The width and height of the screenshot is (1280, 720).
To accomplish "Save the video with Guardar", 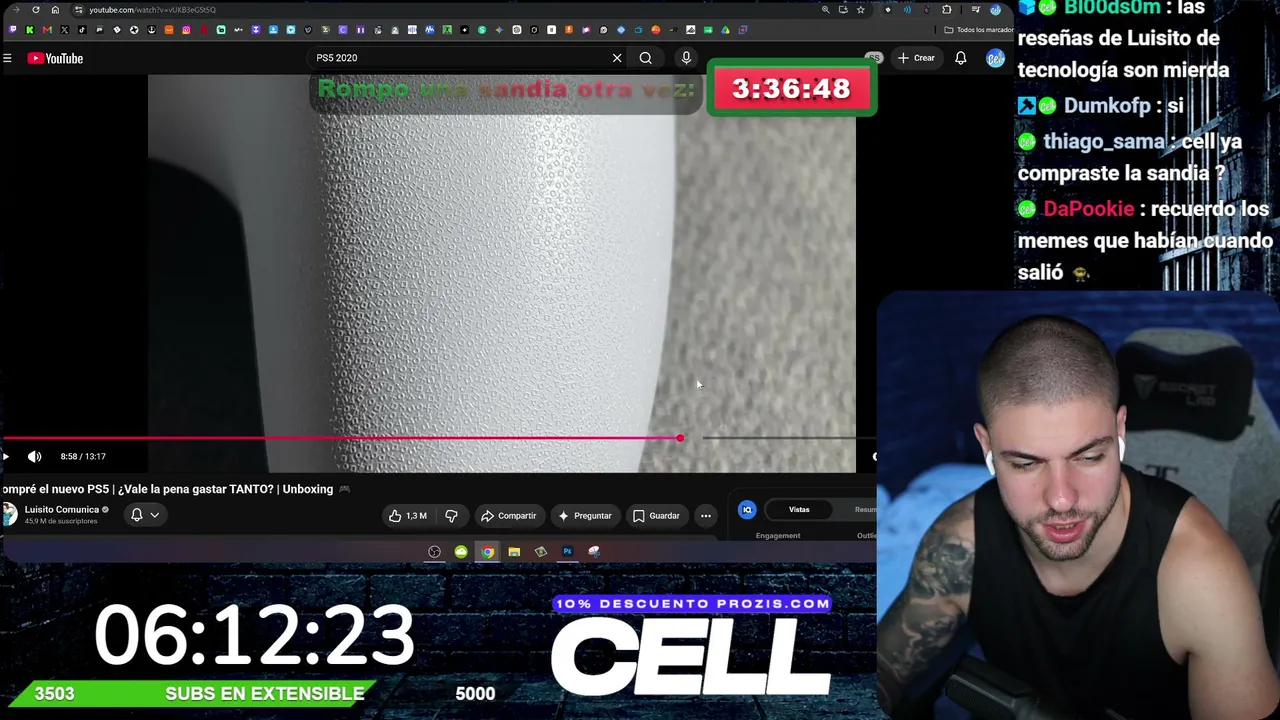I will (656, 516).
